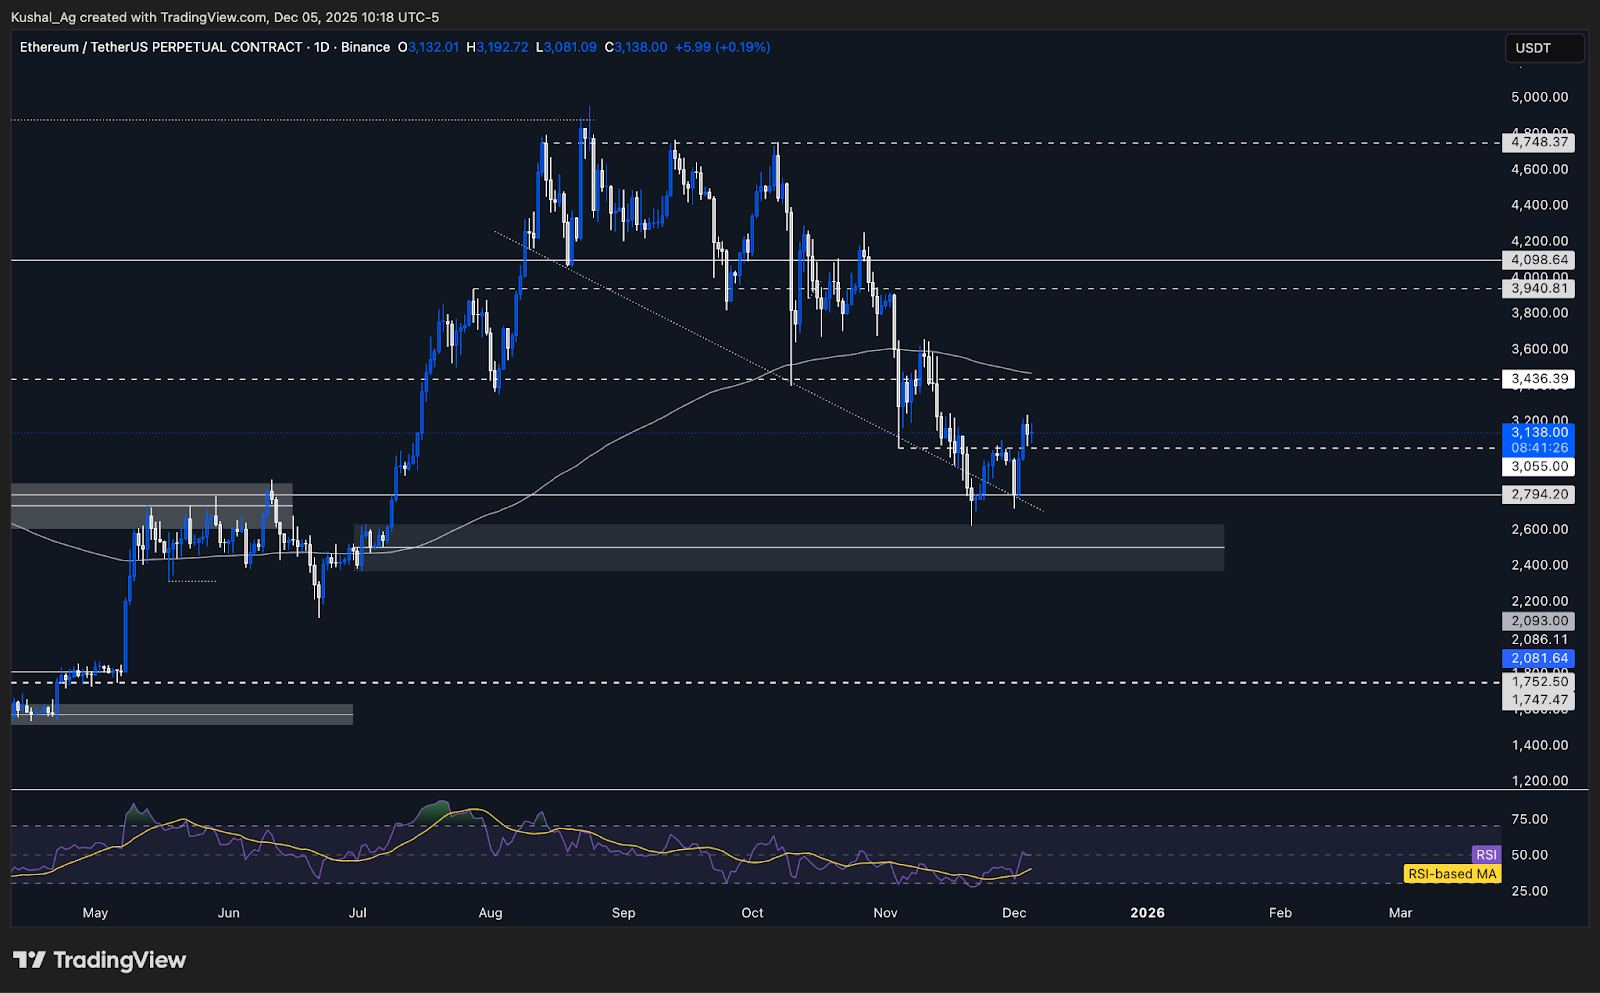Screen dimensions: 1600x993
Task: Select the 2,794.20 support price label
Action: (1540, 494)
